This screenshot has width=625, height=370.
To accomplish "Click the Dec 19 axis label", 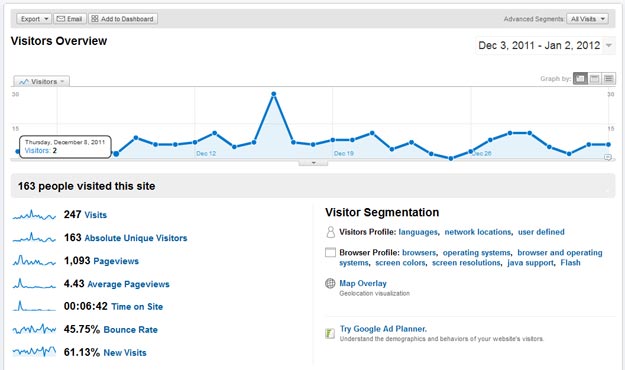I will pos(344,154).
